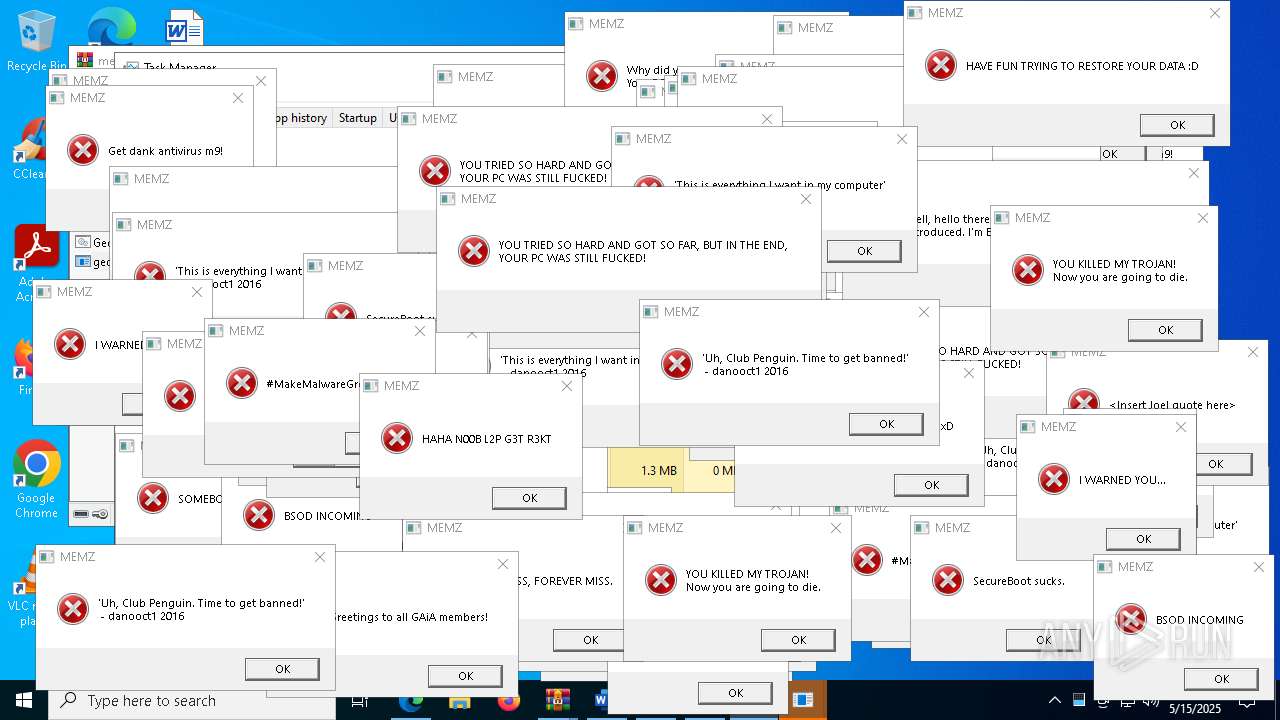Image resolution: width=1280 pixels, height=720 pixels.
Task: Click the Task Manager window title
Action: [180, 68]
